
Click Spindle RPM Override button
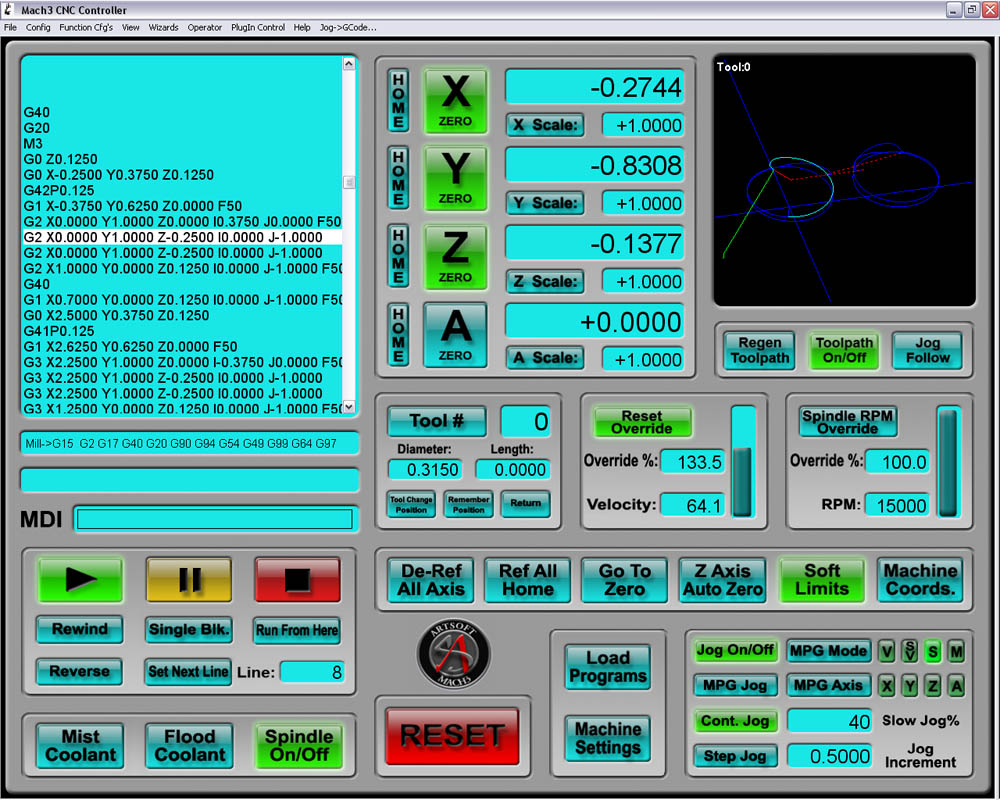coord(848,422)
